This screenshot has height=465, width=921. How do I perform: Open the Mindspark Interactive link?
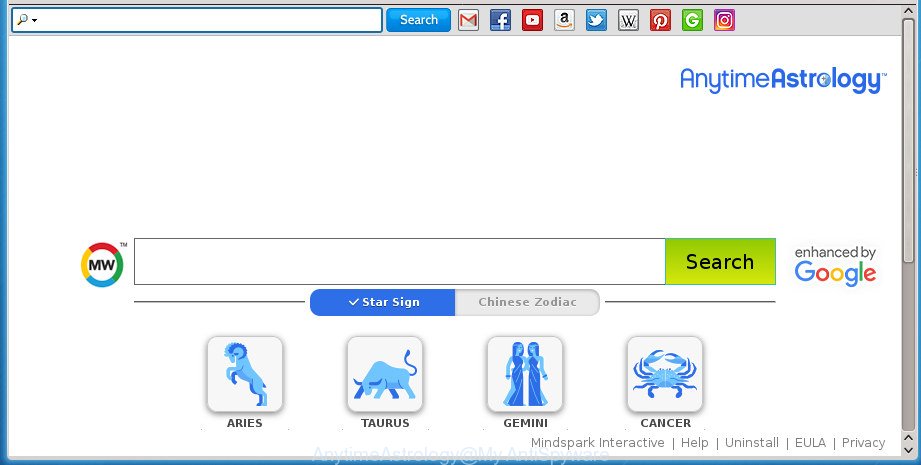597,443
